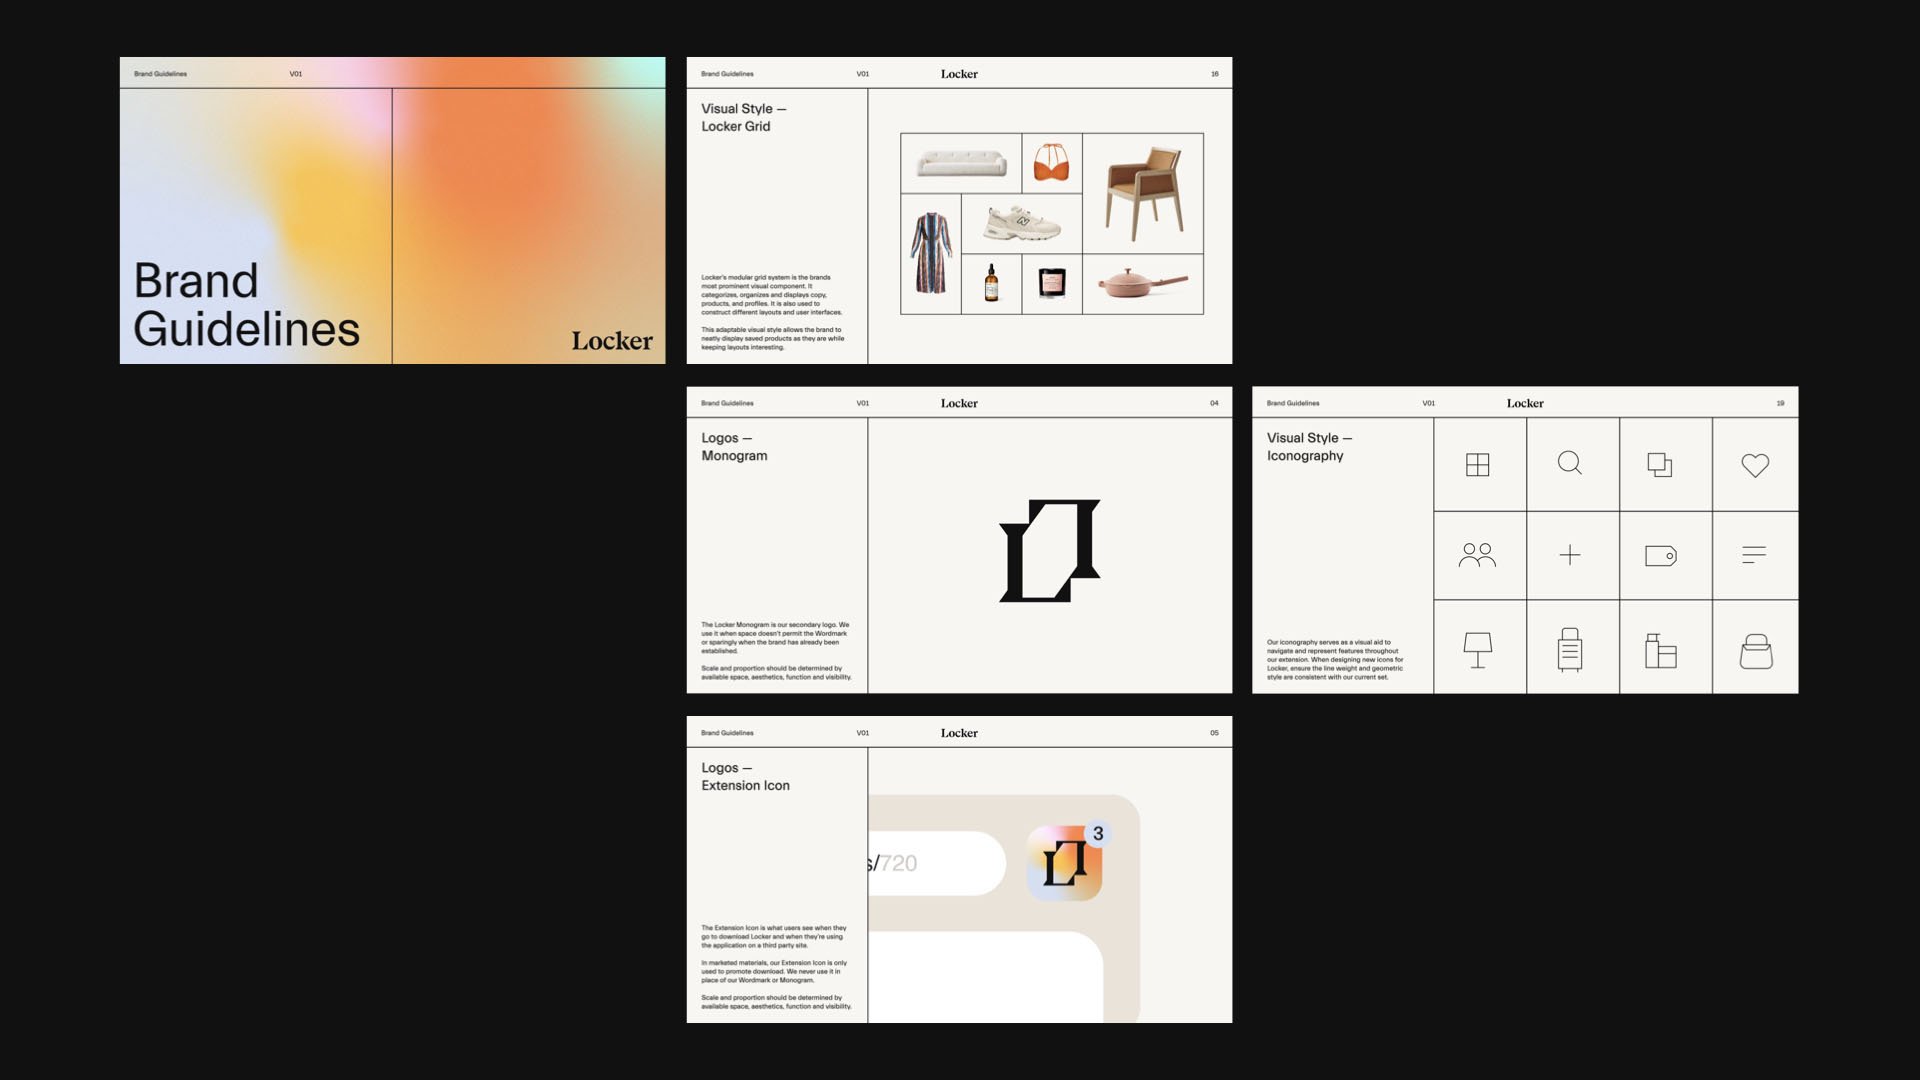This screenshot has width=1920, height=1080.
Task: Click the bottle and box icon
Action: [1660, 651]
